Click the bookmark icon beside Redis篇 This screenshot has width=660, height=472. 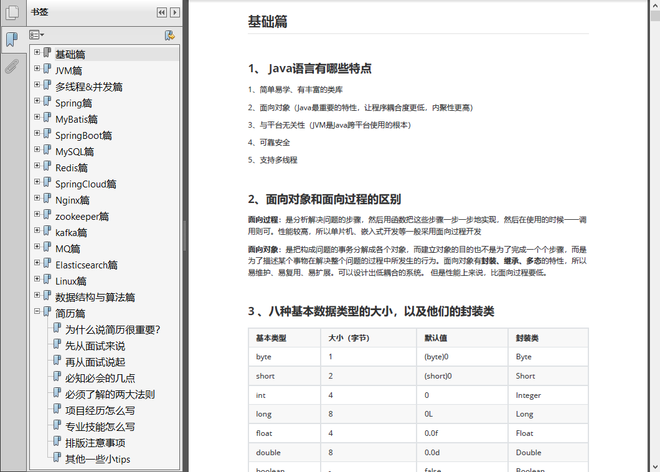coord(47,167)
